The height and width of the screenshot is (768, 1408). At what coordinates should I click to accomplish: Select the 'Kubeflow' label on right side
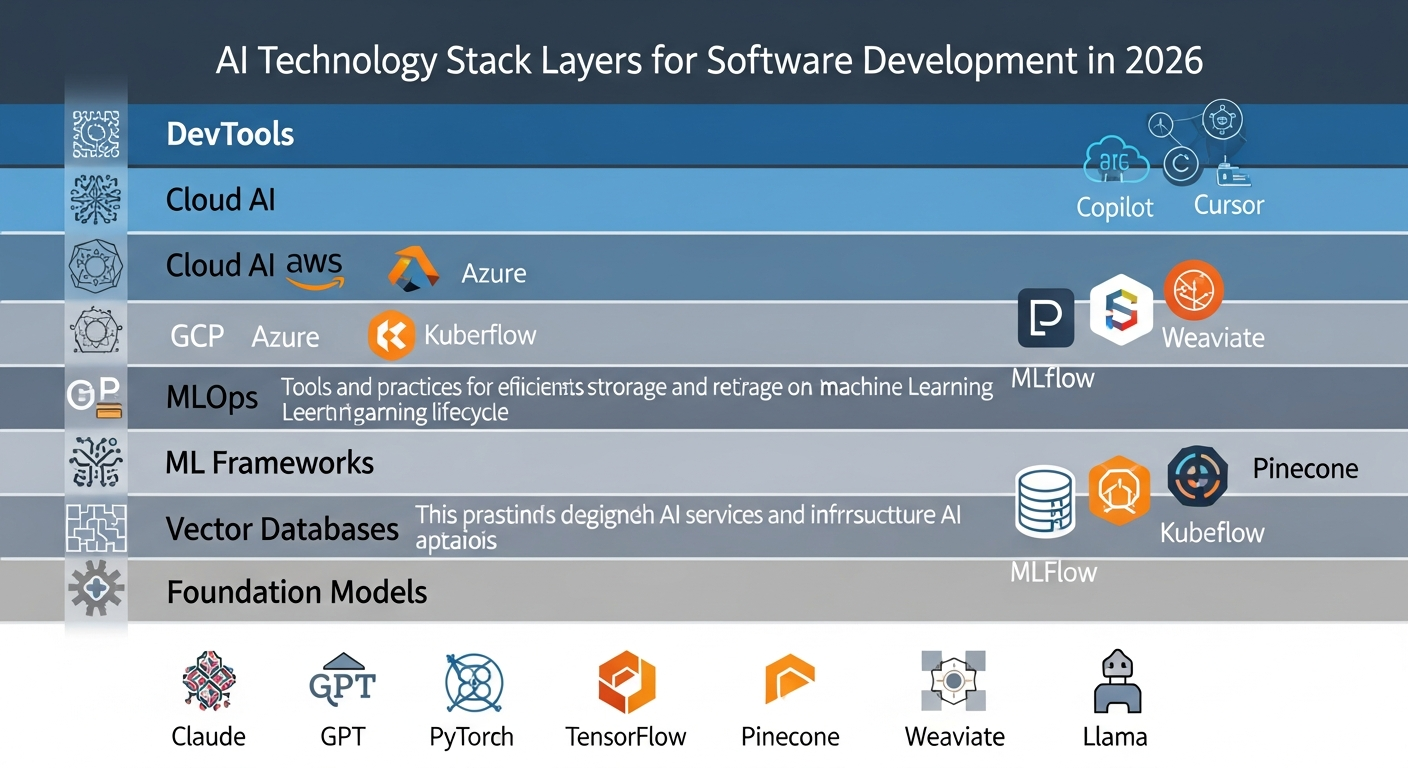tap(1212, 533)
